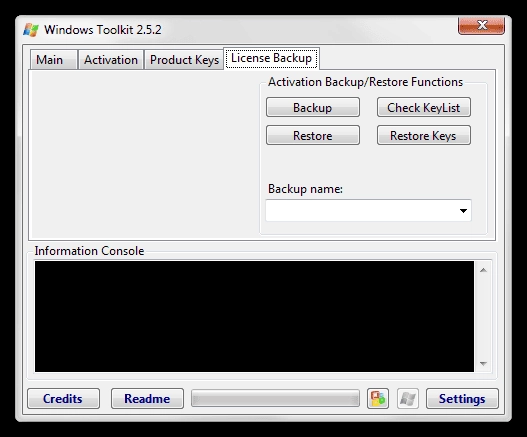Viewport: 527px width, 437px height.
Task: Open the Readme
Action: click(x=147, y=399)
